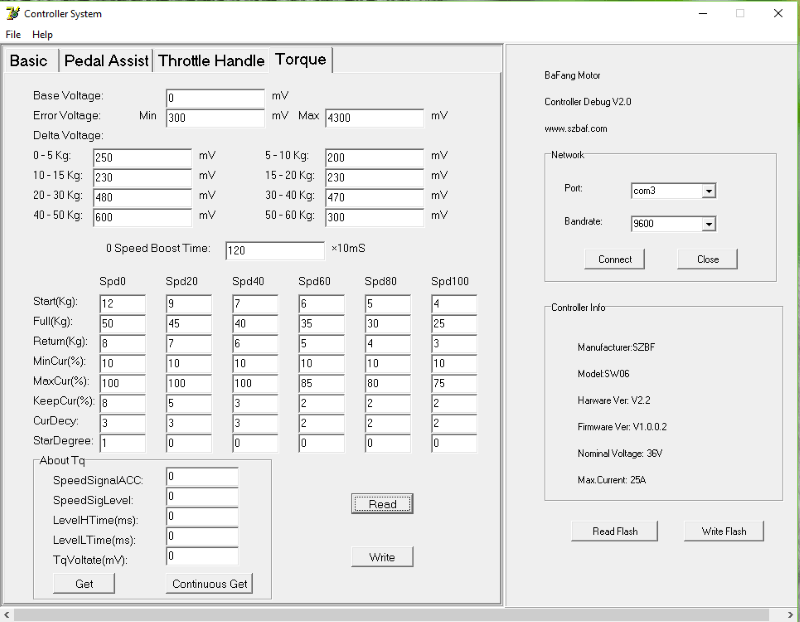Click the 15 - 20 Kg delta voltage field
The image size is (800, 622).
tap(374, 178)
